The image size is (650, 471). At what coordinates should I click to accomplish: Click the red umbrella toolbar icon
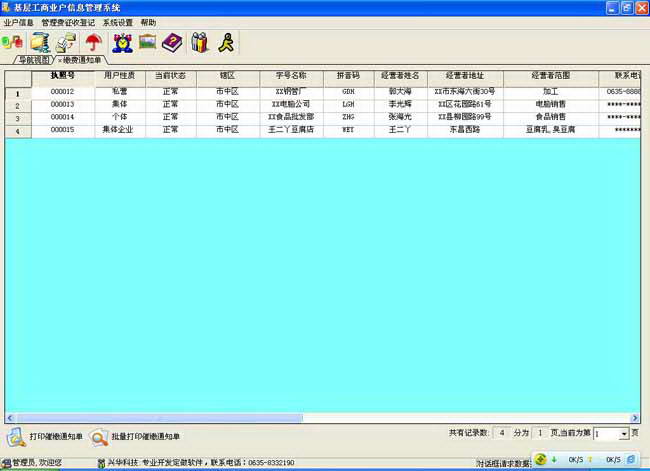(94, 42)
